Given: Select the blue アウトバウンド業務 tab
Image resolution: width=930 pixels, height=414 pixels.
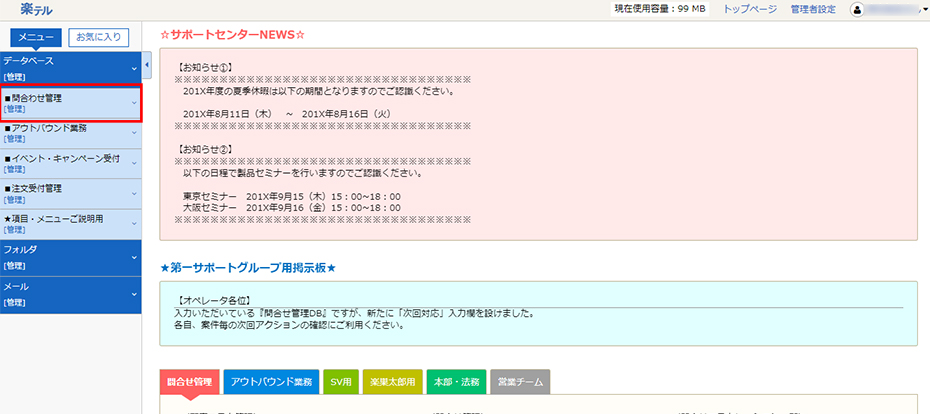Looking at the screenshot, I should coord(271,382).
